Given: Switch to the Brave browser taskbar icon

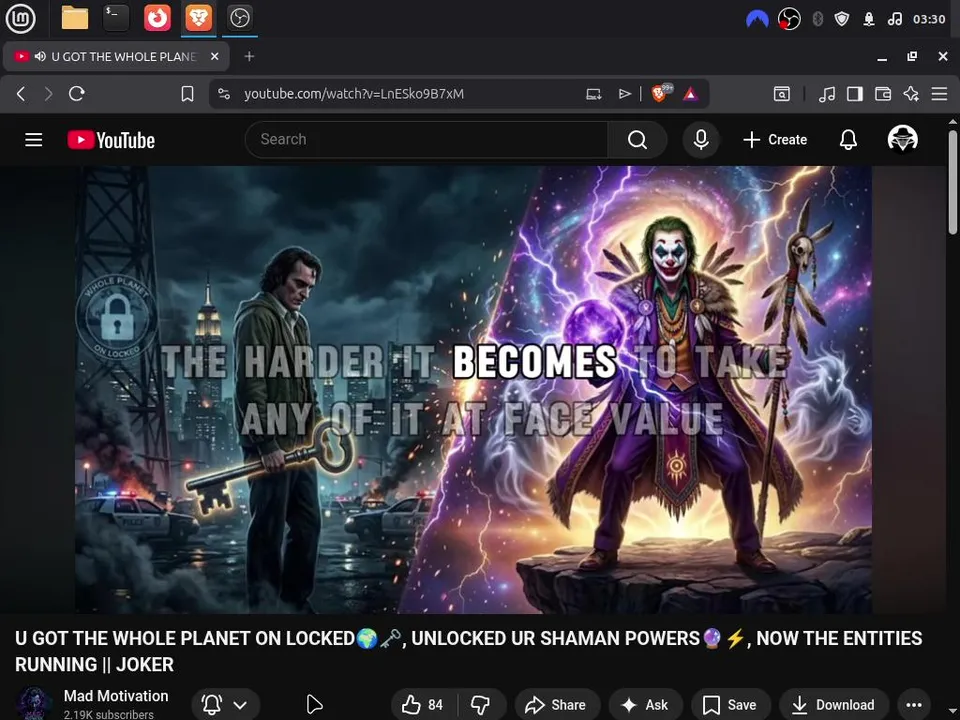Looking at the screenshot, I should [198, 18].
